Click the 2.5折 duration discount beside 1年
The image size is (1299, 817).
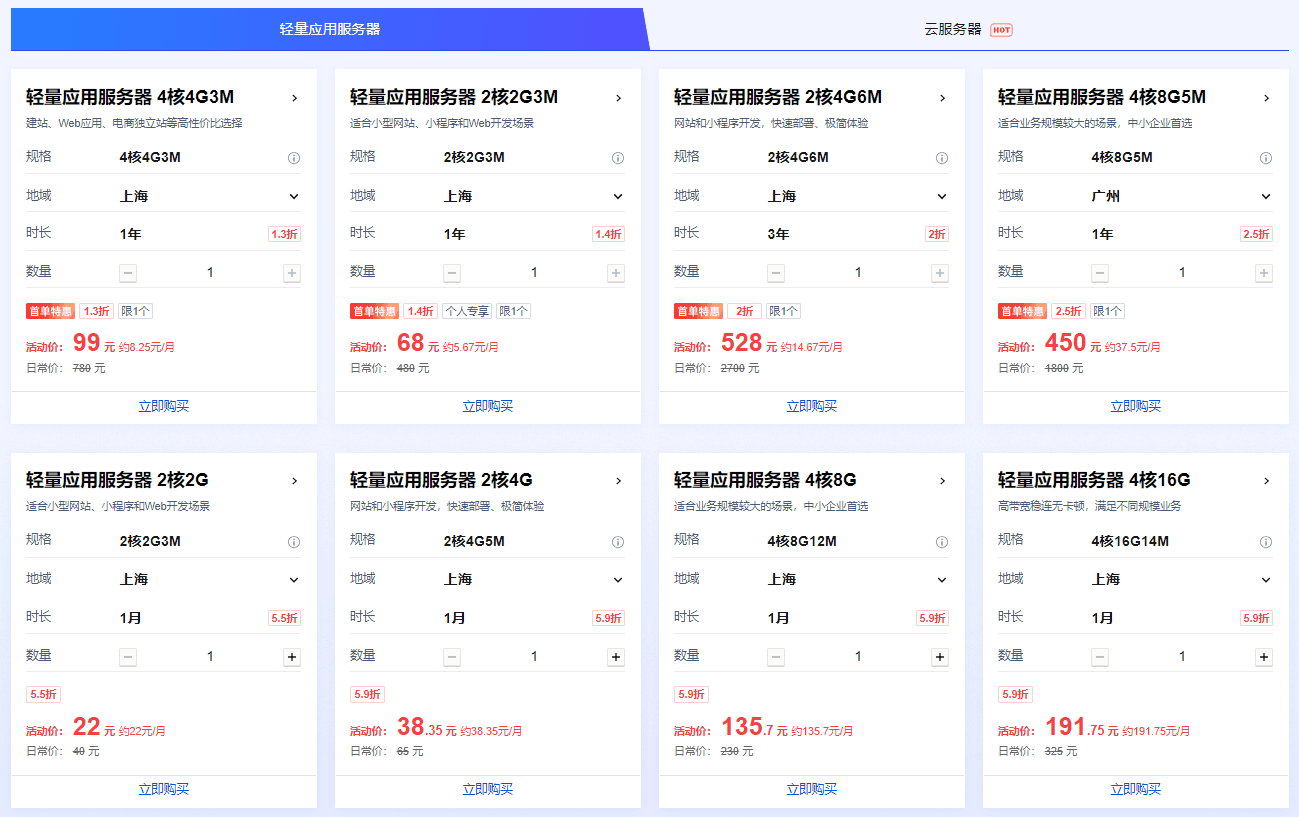click(1256, 234)
